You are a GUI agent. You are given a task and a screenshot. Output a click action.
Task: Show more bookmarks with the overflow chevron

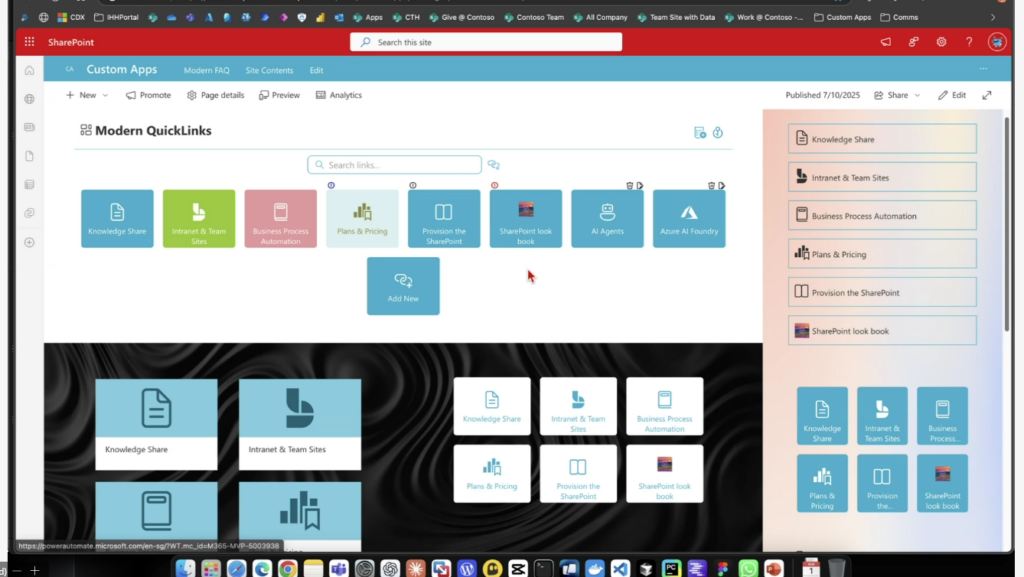point(993,18)
